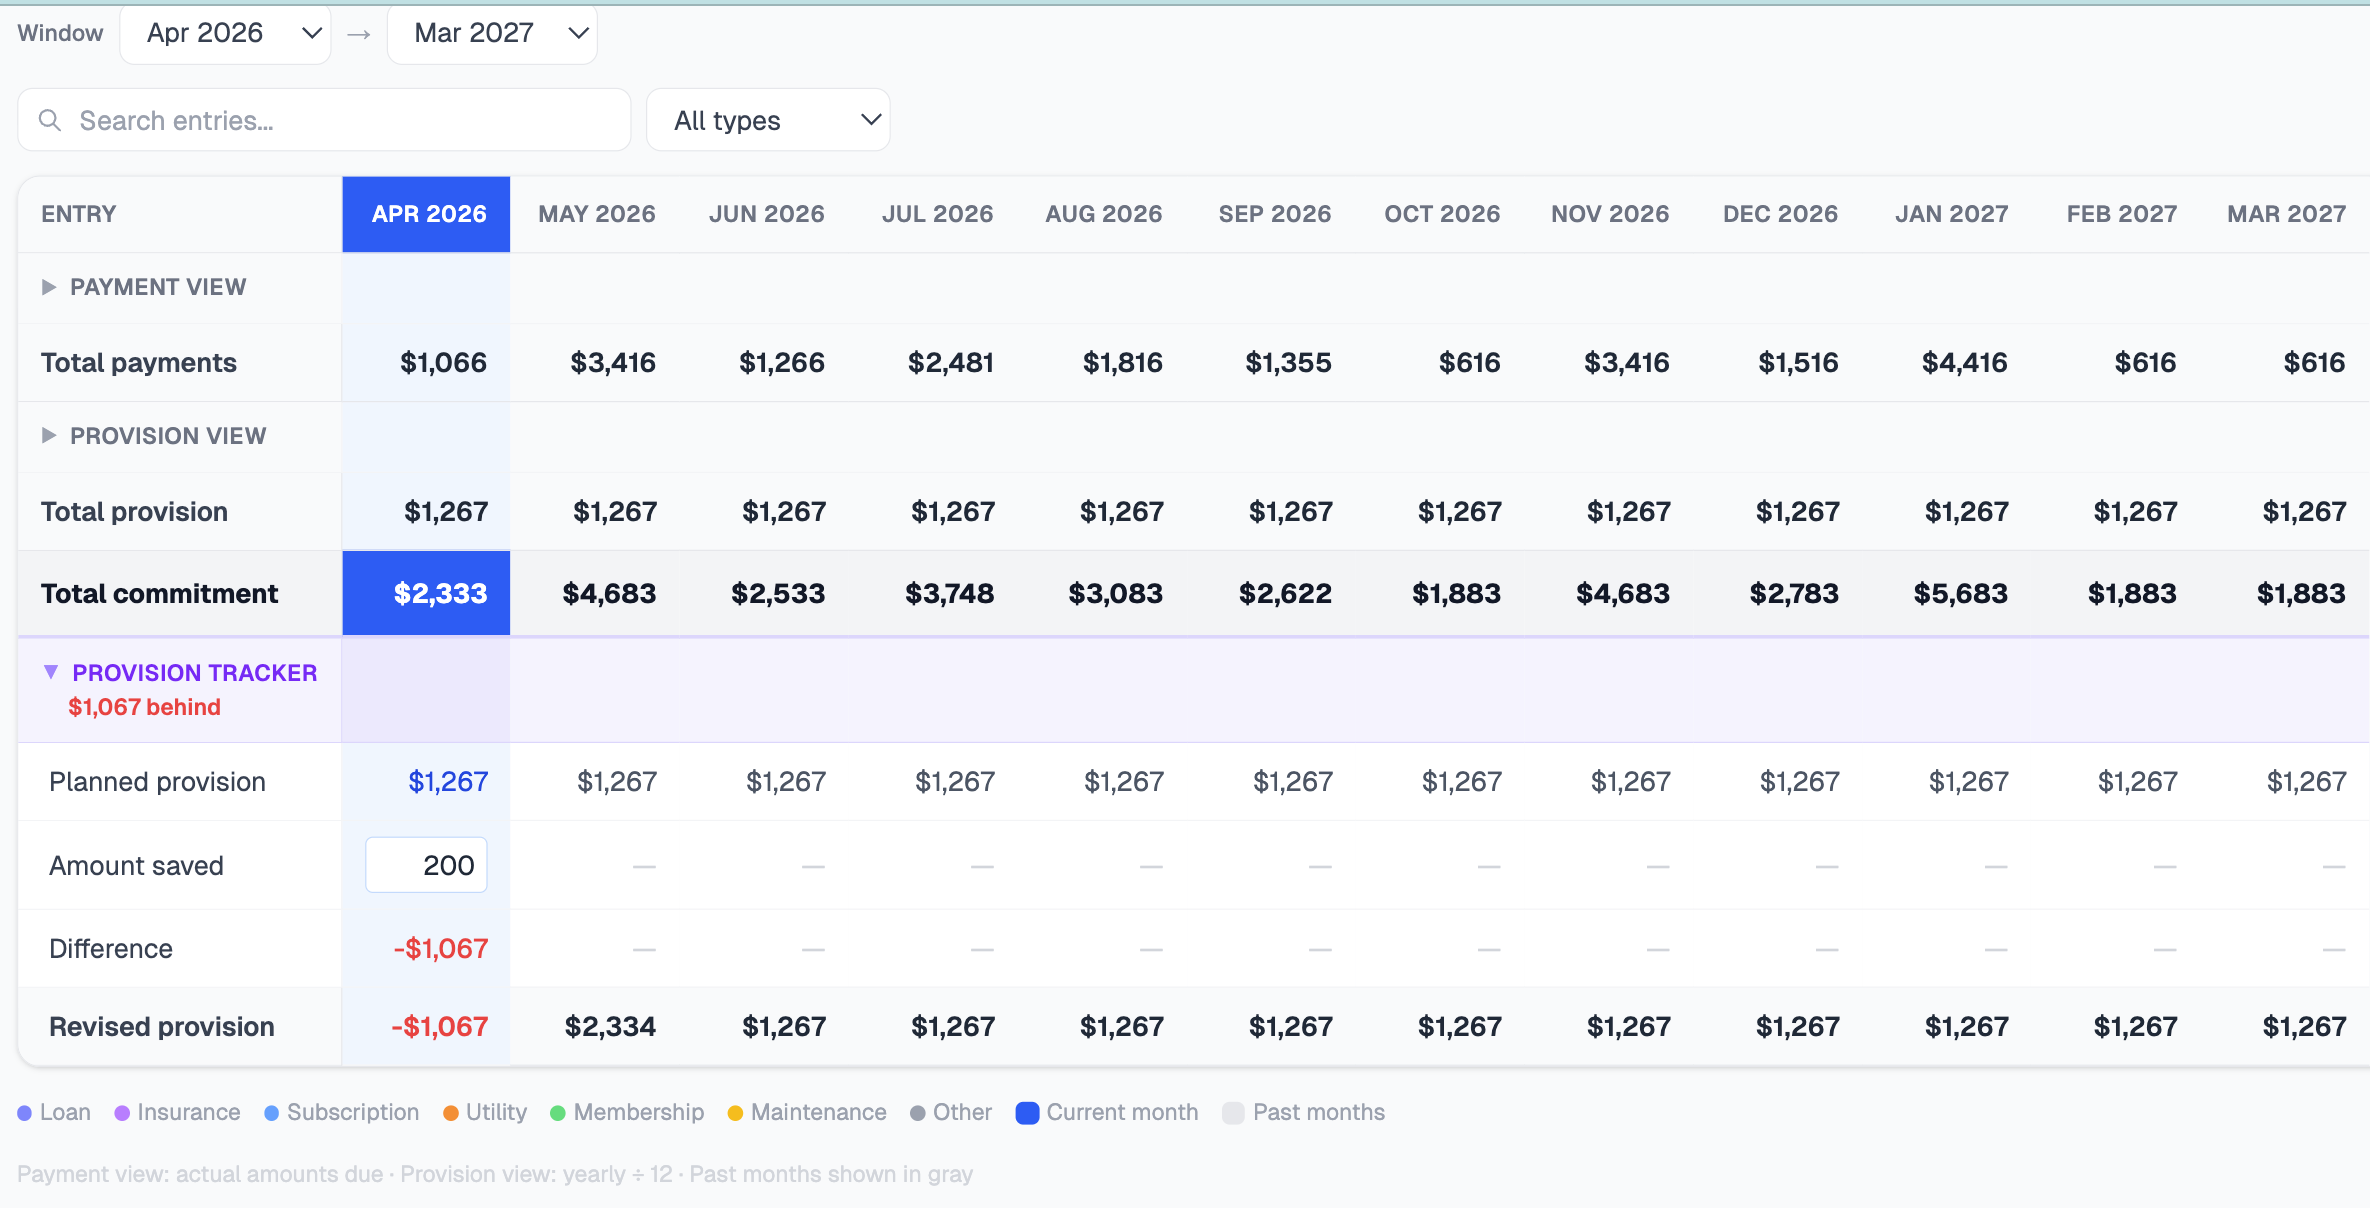Click the Maintenance color swatch
Image resolution: width=2370 pixels, height=1208 pixels.
[x=736, y=1112]
